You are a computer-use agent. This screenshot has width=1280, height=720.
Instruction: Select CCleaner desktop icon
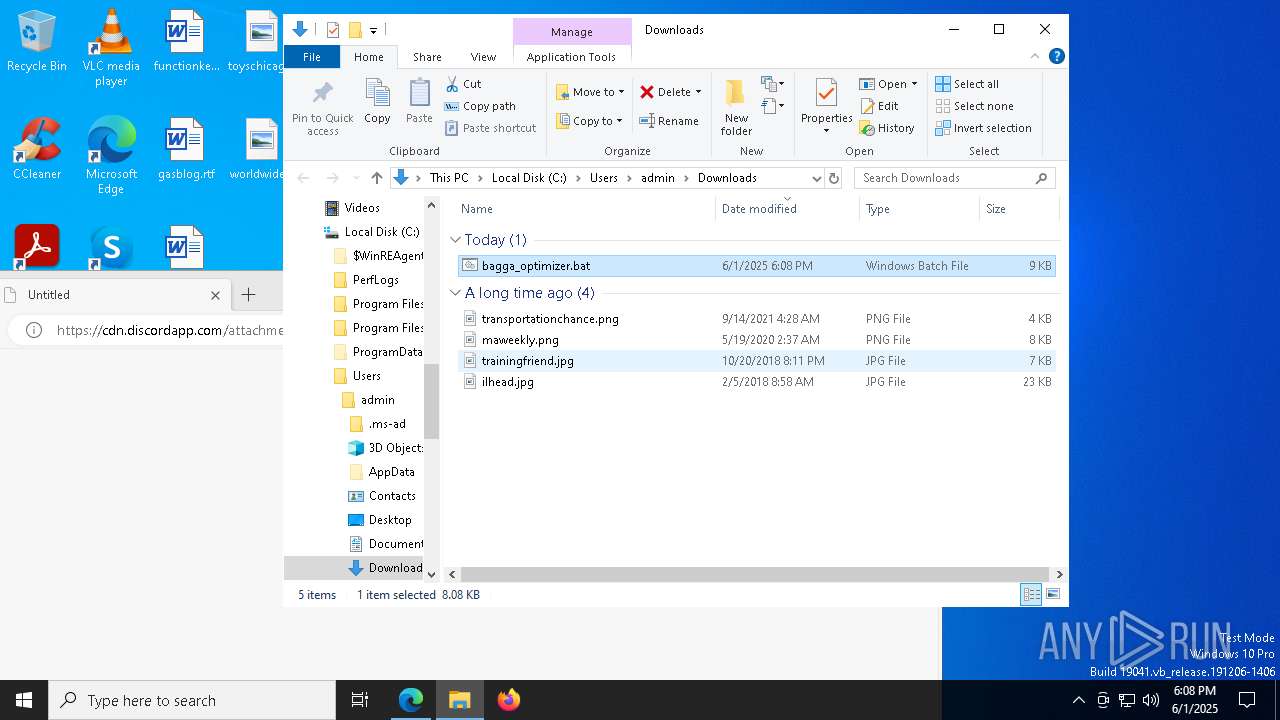click(x=37, y=149)
